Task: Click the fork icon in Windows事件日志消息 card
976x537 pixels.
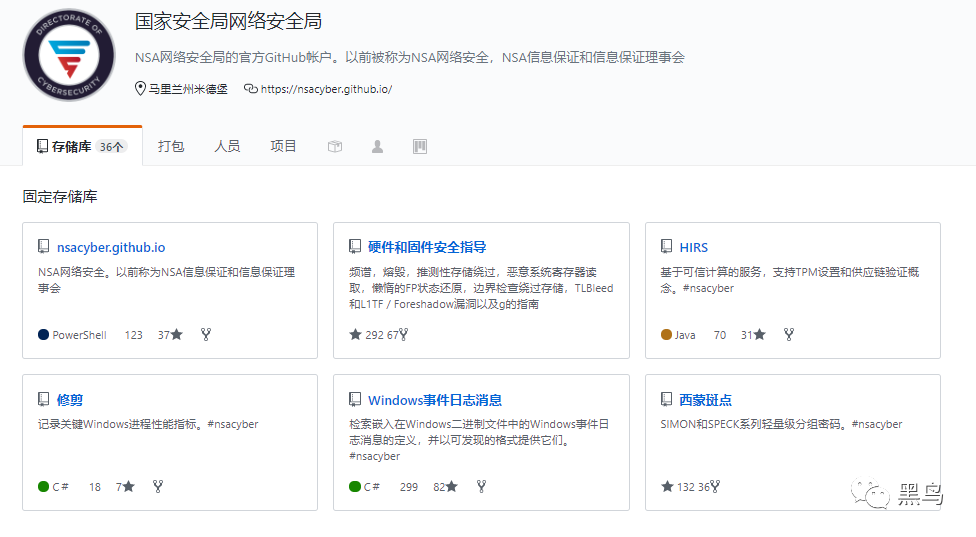Action: click(x=481, y=487)
